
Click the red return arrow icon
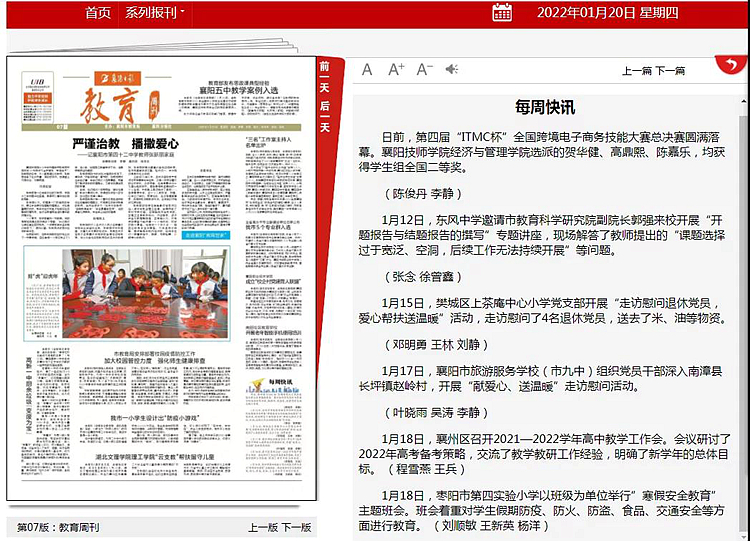point(731,64)
